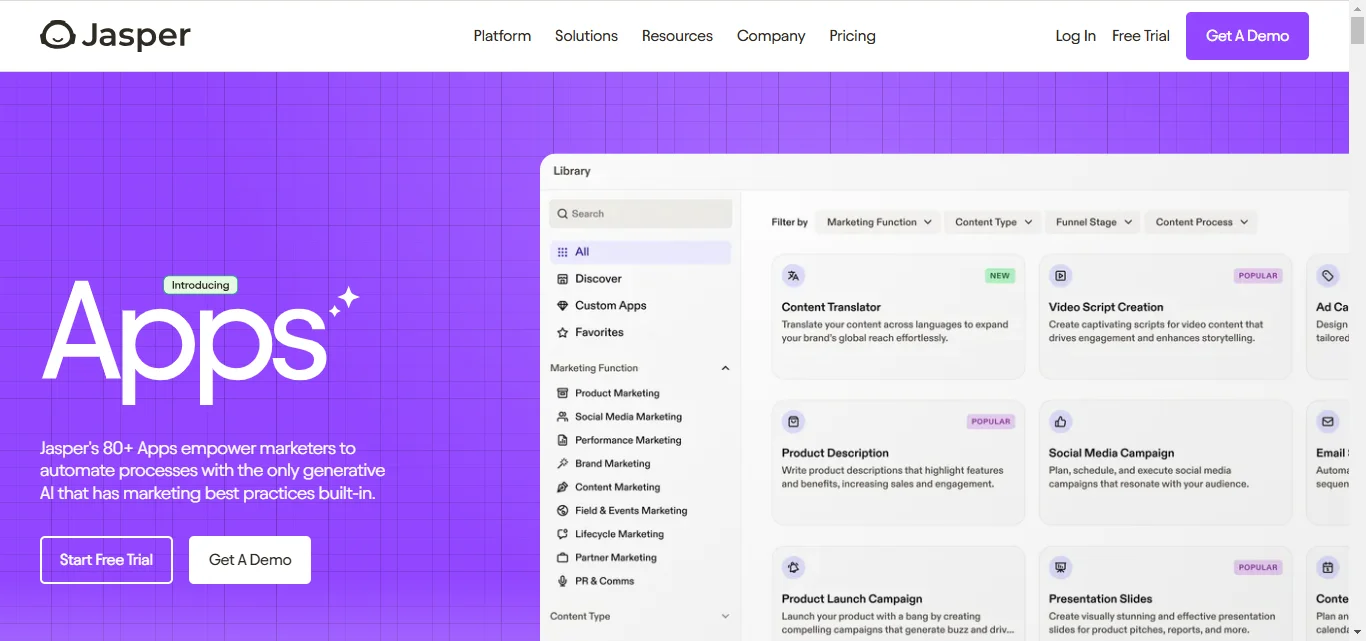Open the Marketing Function filter dropdown
This screenshot has height=641, width=1366.
[x=878, y=222]
